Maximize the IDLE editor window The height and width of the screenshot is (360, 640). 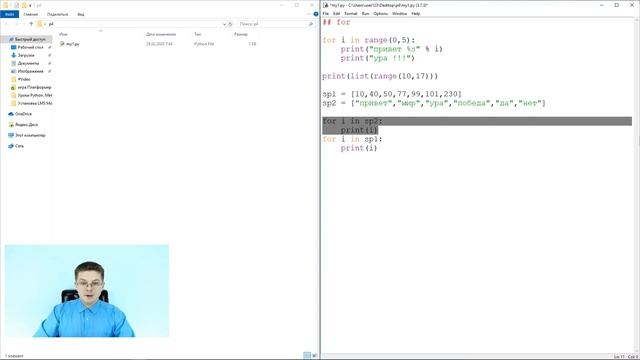616,5
